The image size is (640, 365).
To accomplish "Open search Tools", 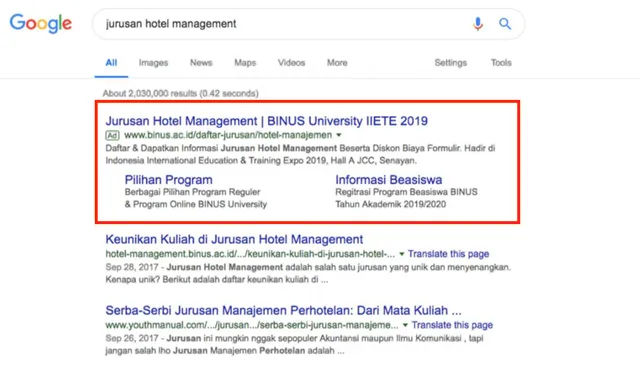I will pos(501,63).
